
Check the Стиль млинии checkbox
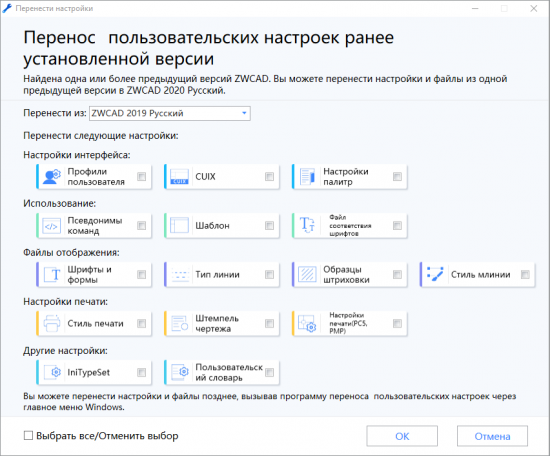point(525,275)
